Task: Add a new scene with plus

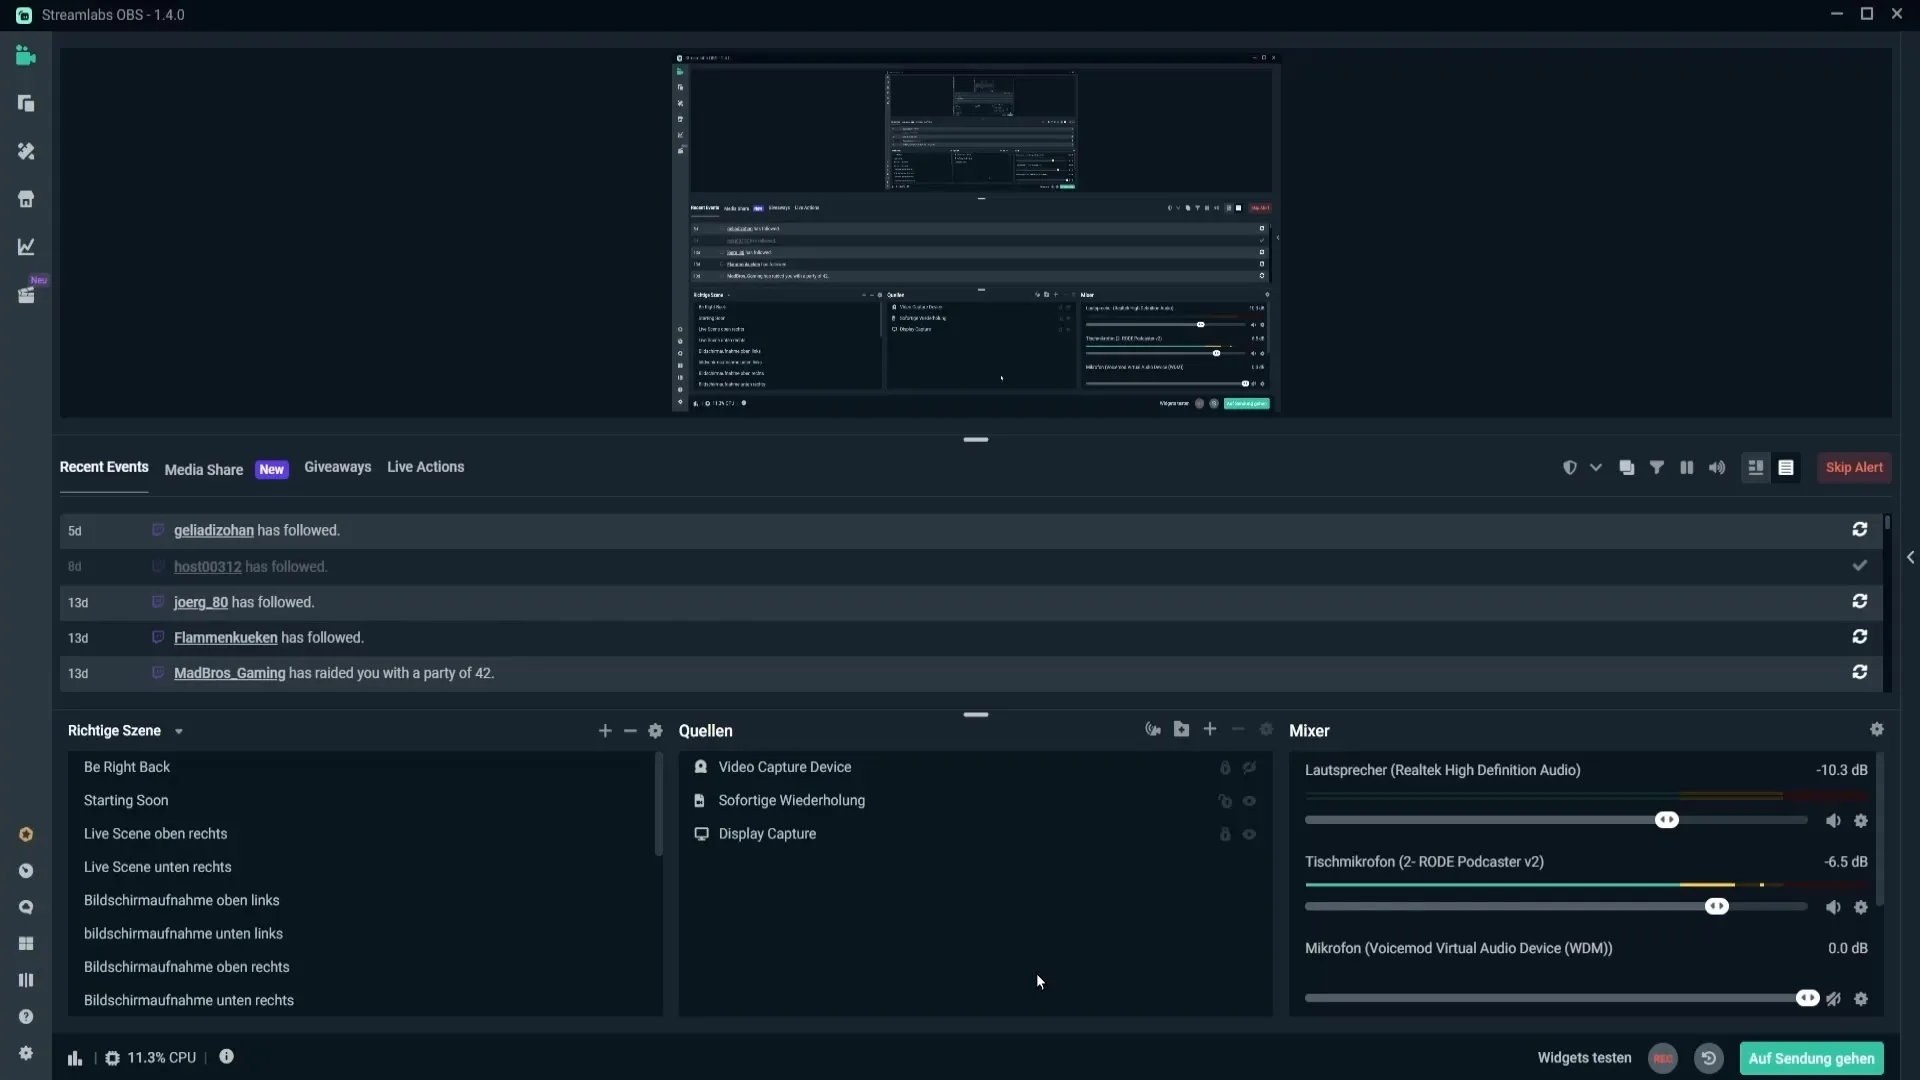Action: (605, 731)
